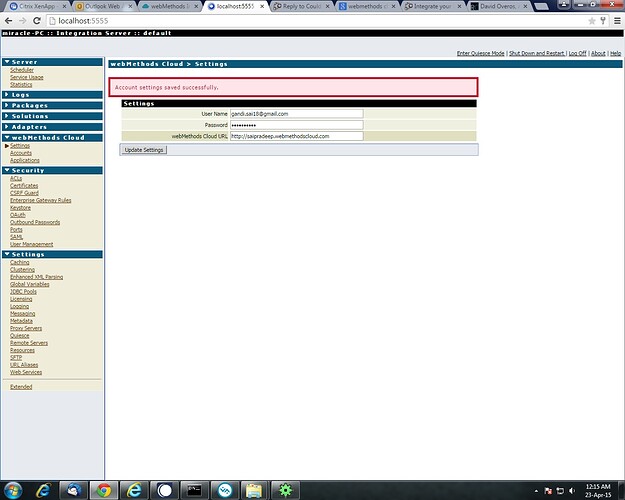Viewport: 625px width, 500px height.
Task: Open Scheduler under Server
Action: [x=22, y=70]
